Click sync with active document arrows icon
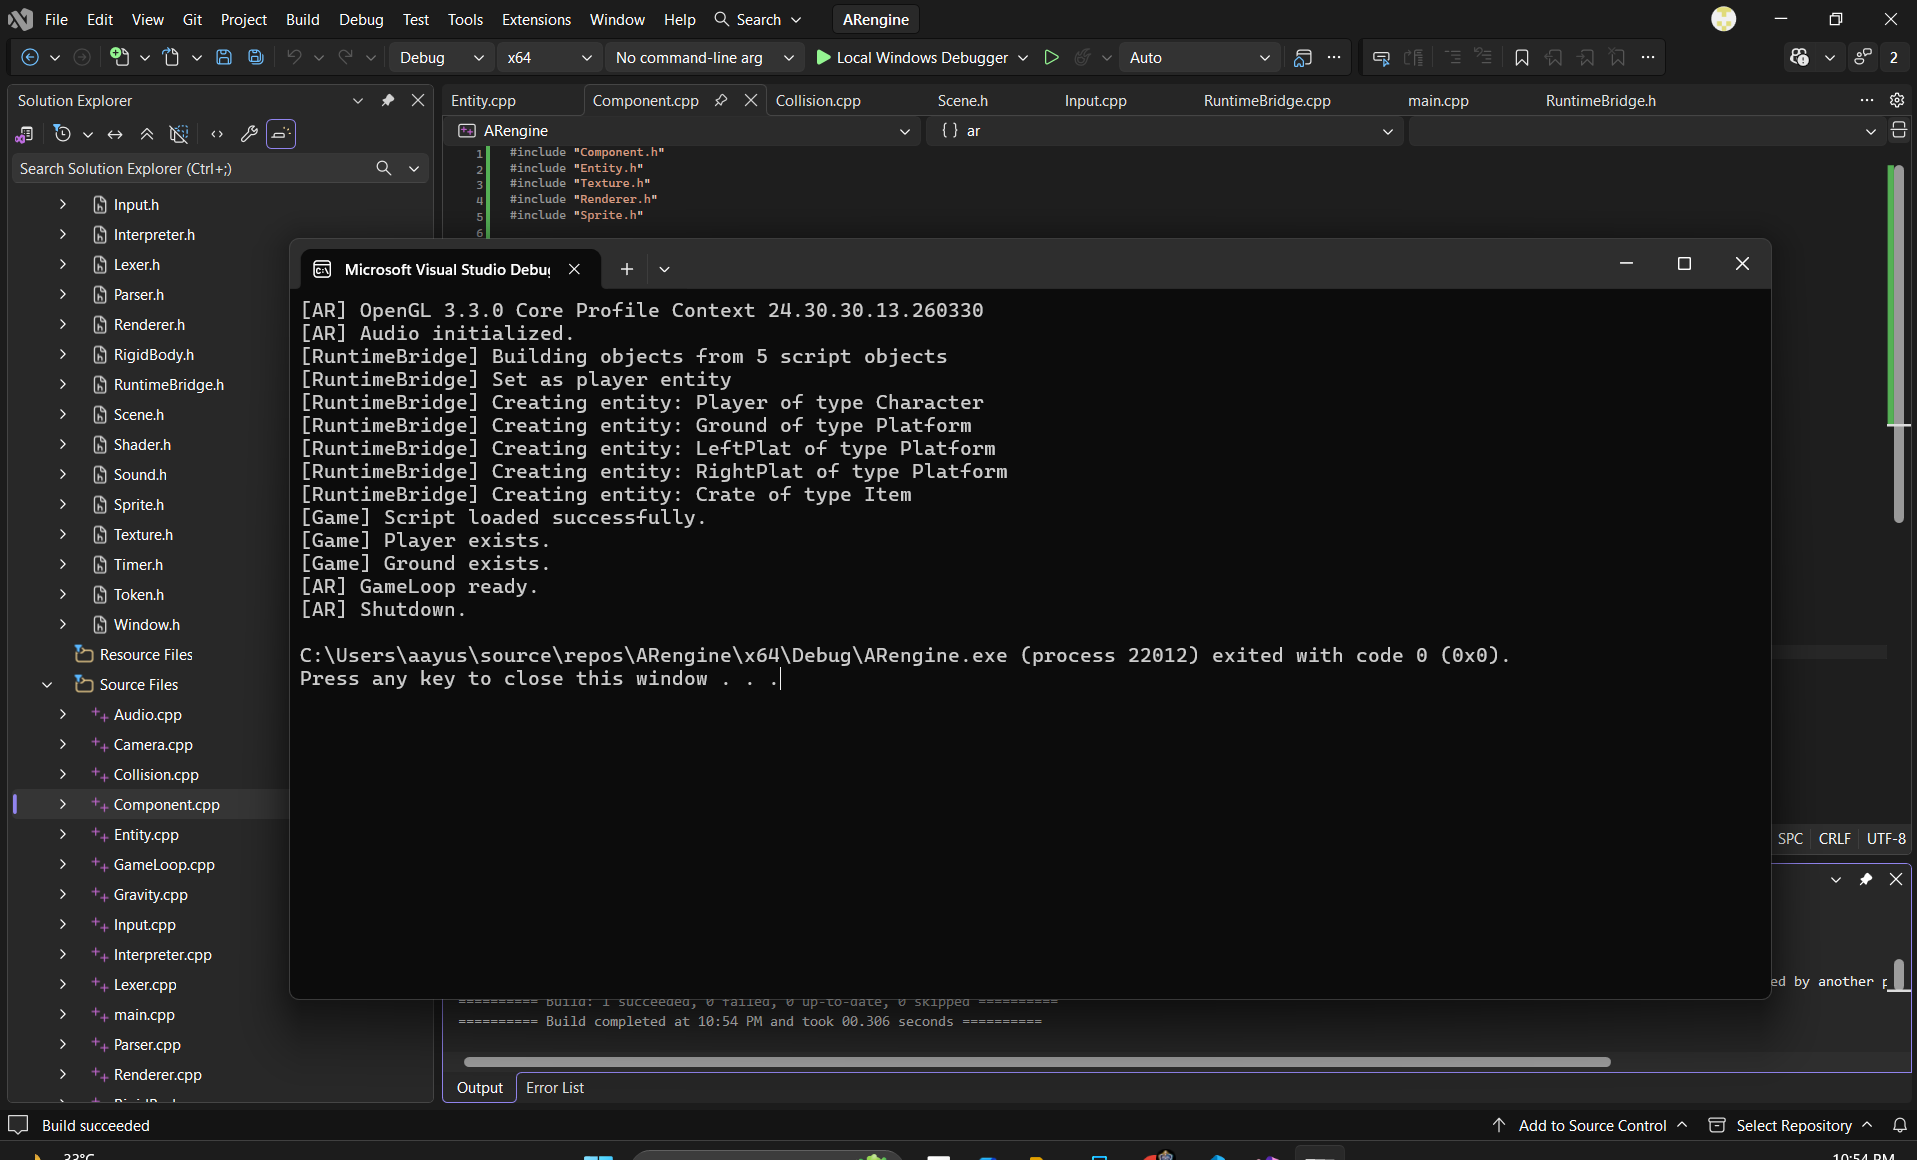 coord(115,134)
